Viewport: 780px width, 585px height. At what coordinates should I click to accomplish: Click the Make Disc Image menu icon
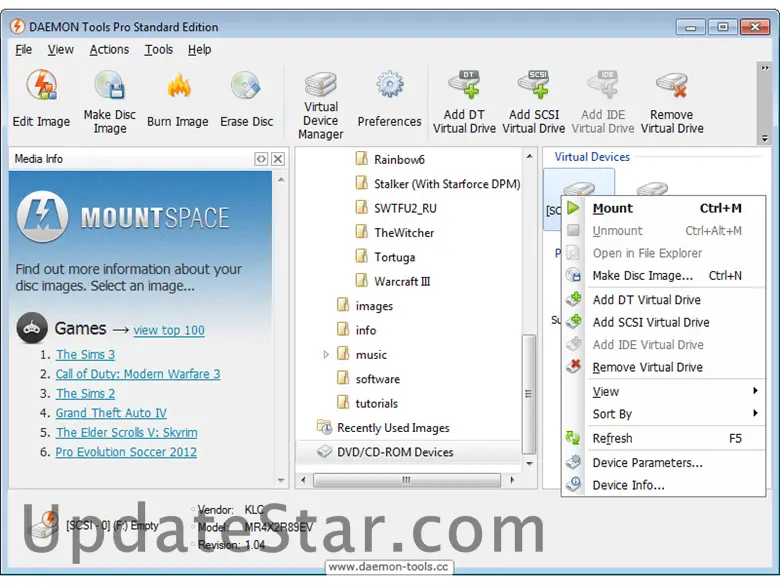click(573, 275)
